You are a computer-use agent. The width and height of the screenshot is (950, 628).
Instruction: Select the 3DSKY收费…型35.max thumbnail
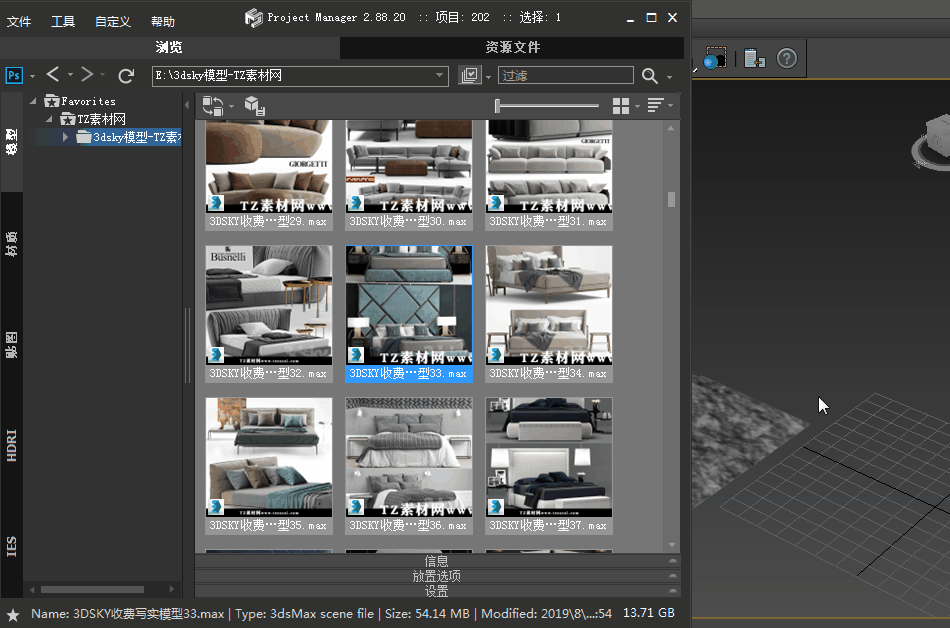tap(269, 459)
